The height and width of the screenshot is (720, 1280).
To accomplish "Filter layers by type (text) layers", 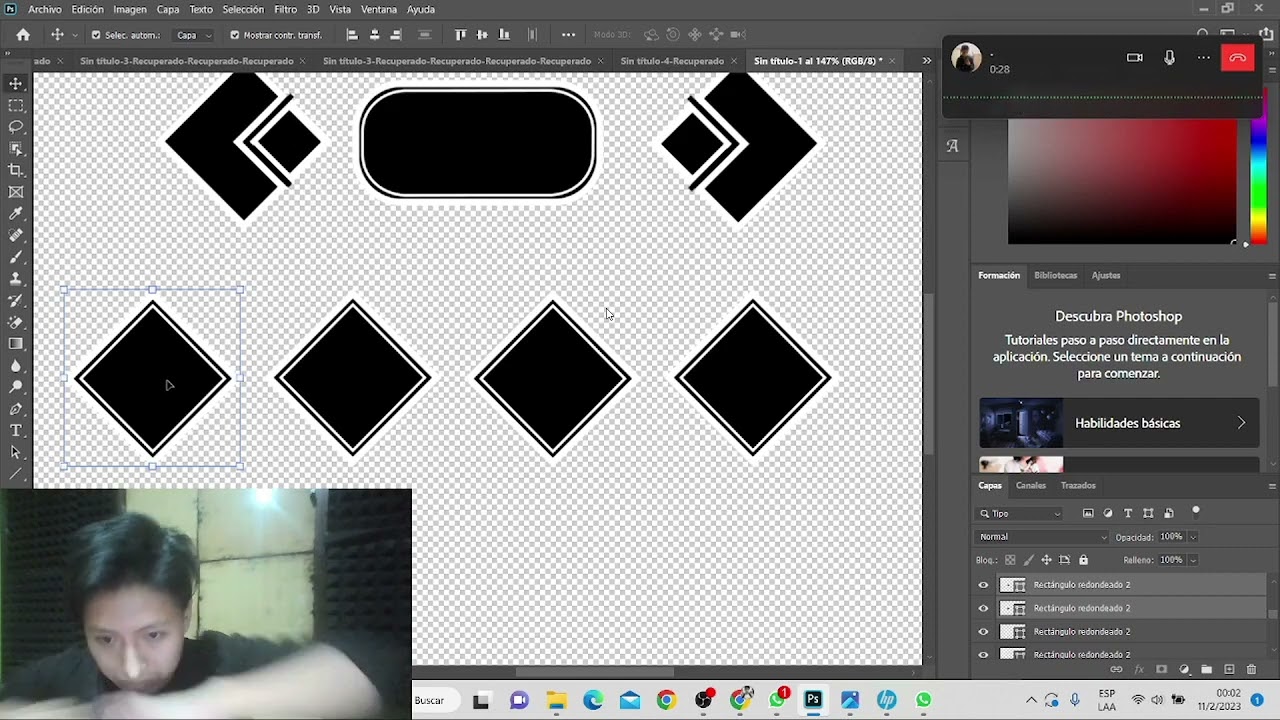I will 1128,513.
